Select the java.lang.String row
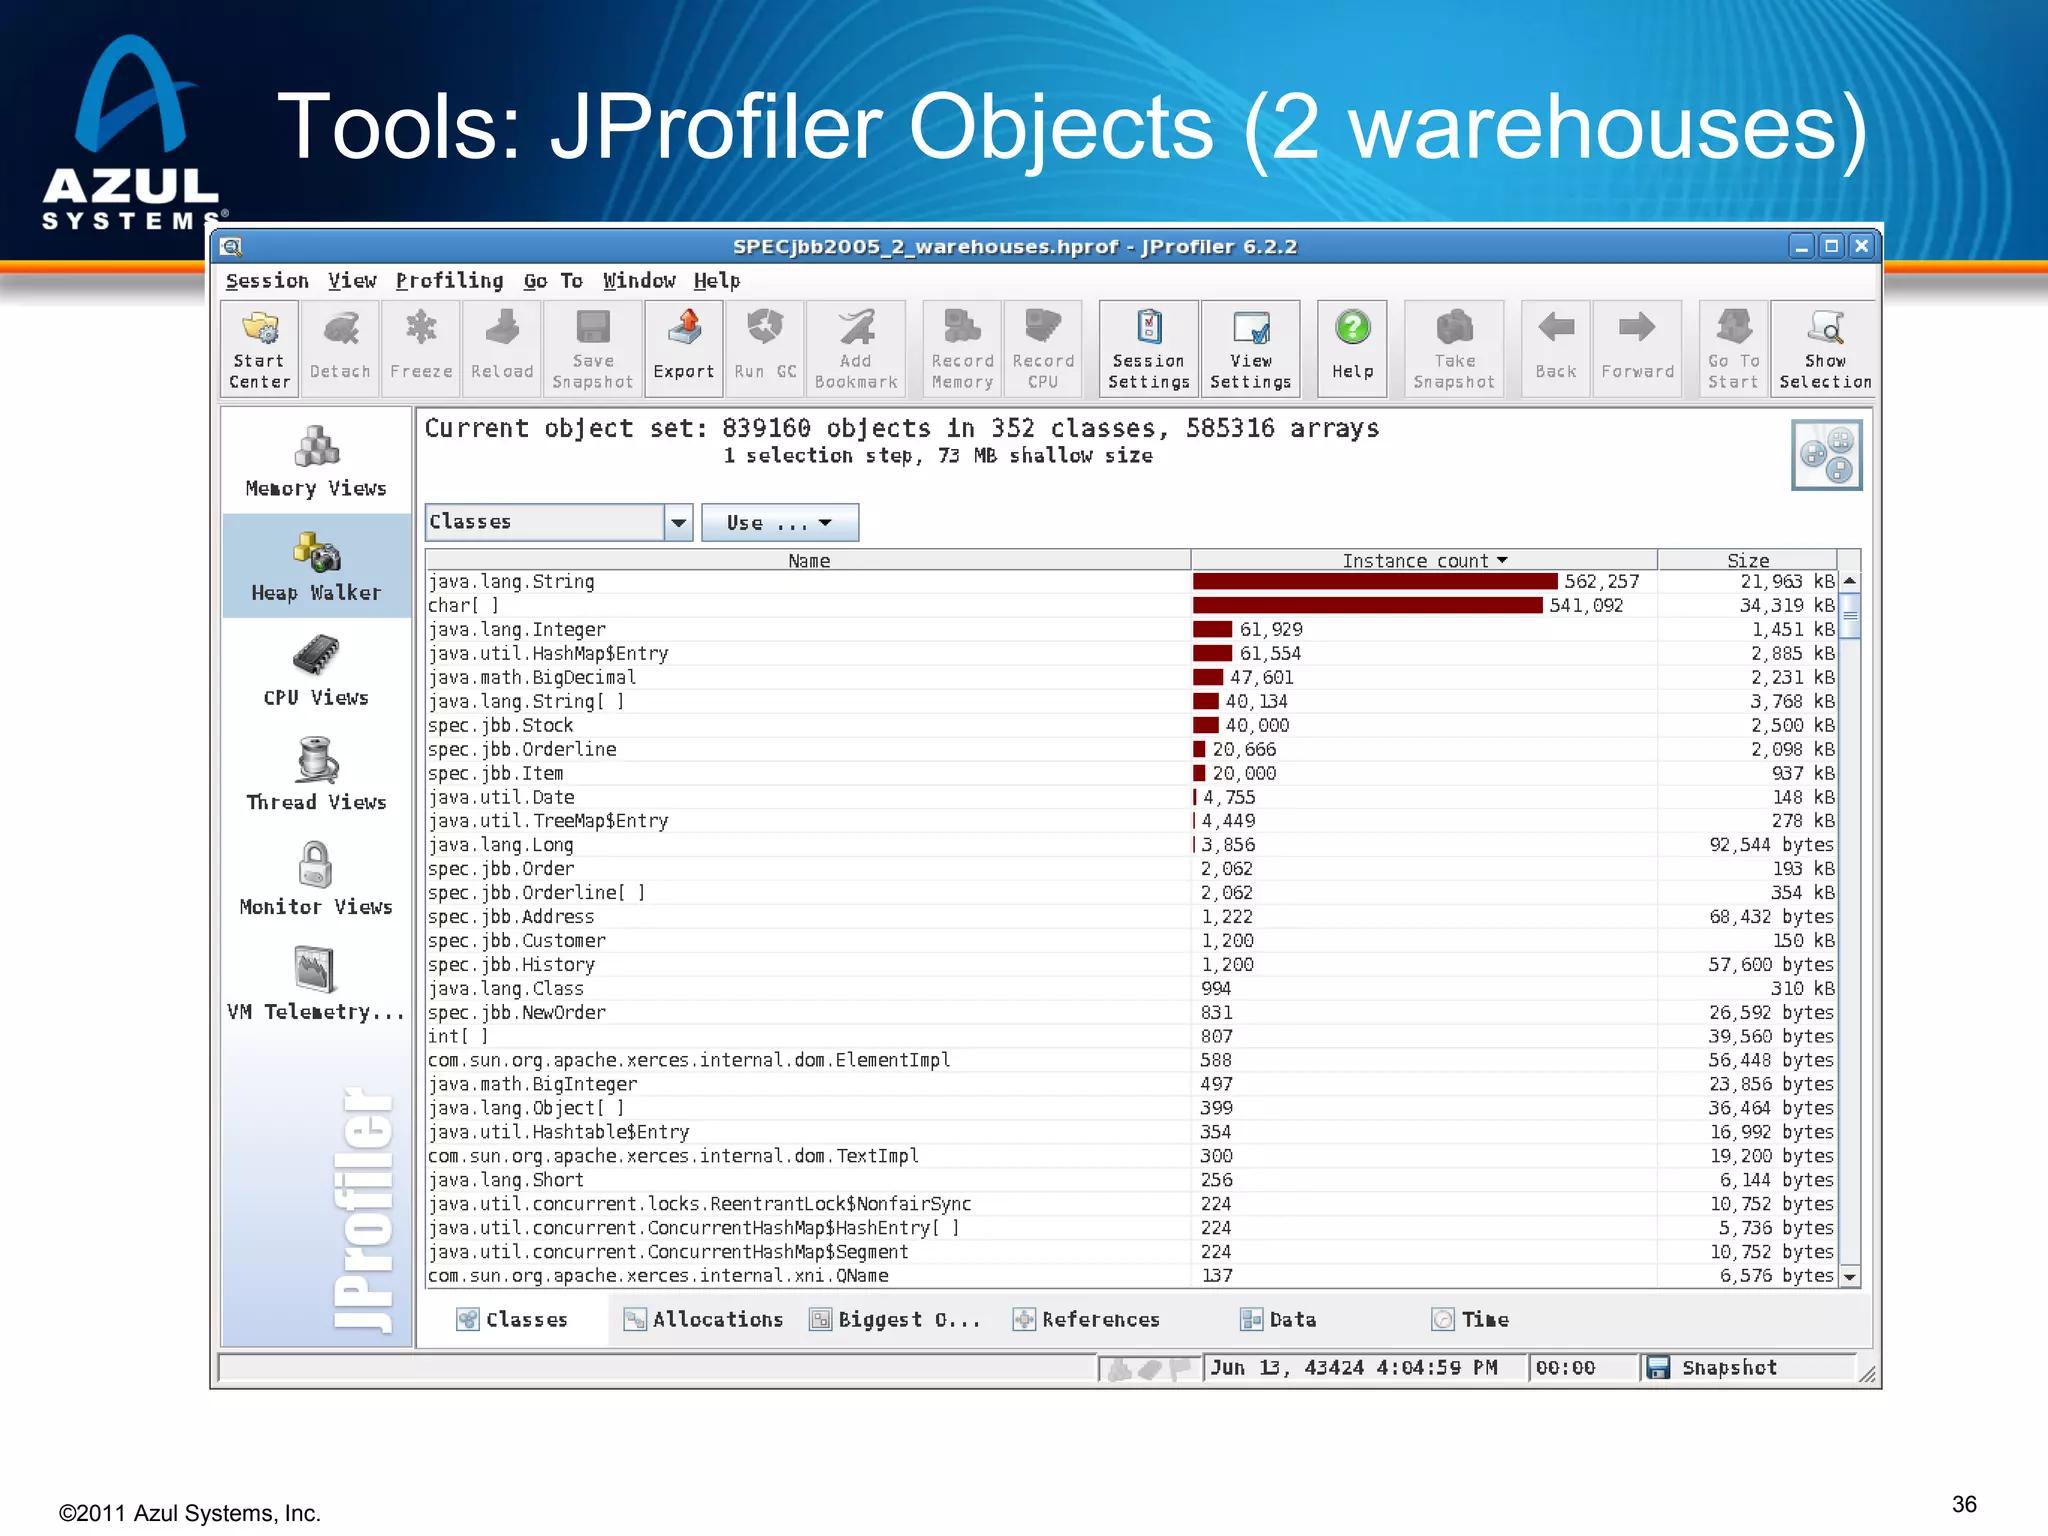 (1131, 581)
